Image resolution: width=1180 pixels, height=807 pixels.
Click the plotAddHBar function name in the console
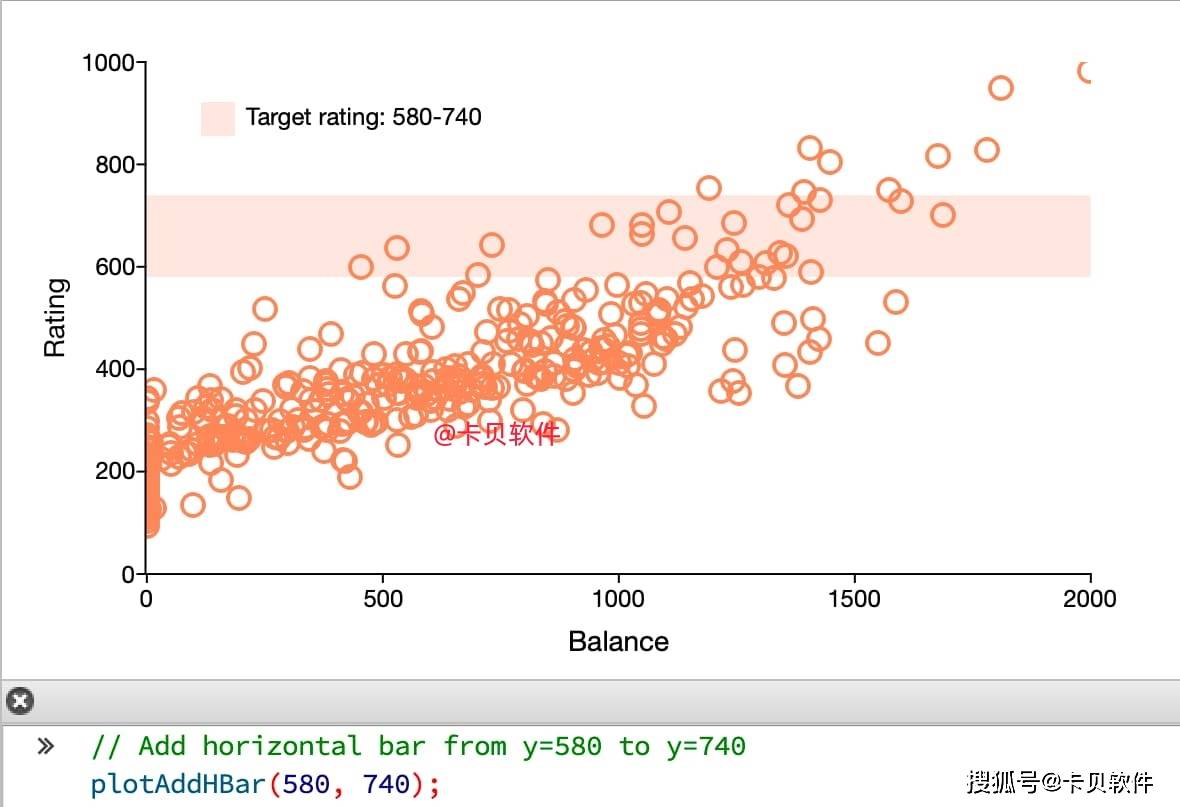(x=178, y=783)
